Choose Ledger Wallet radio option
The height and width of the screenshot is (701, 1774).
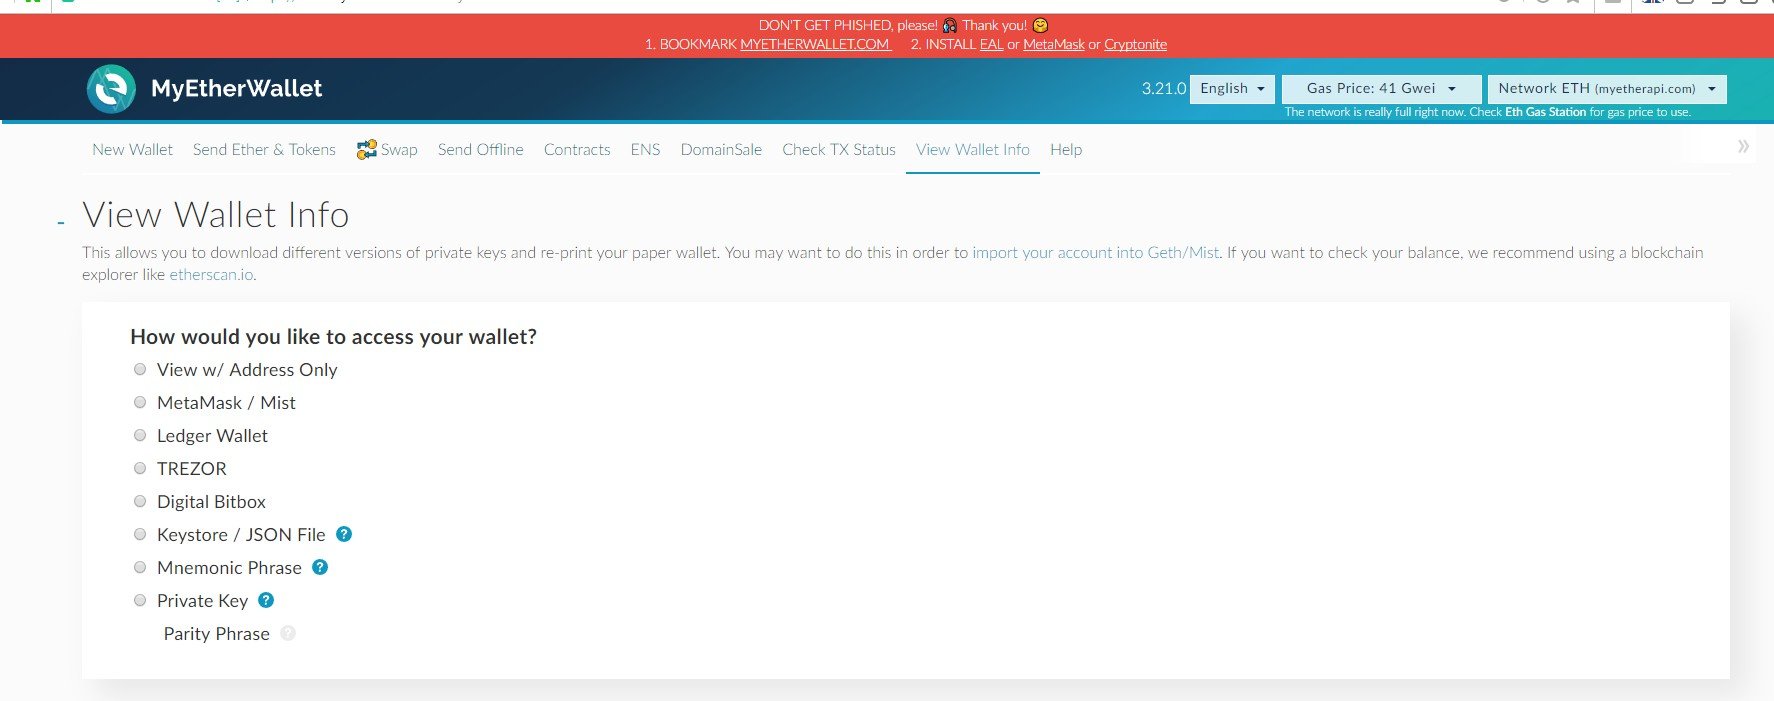pyautogui.click(x=140, y=435)
